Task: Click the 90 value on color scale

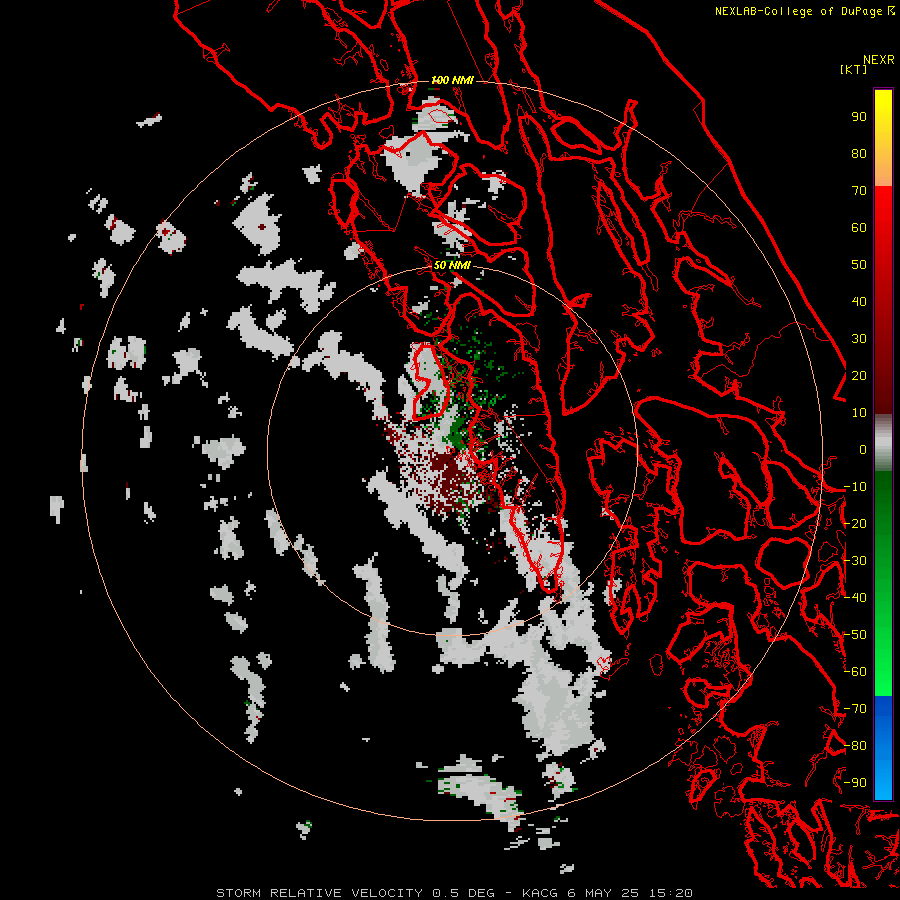Action: tap(859, 117)
